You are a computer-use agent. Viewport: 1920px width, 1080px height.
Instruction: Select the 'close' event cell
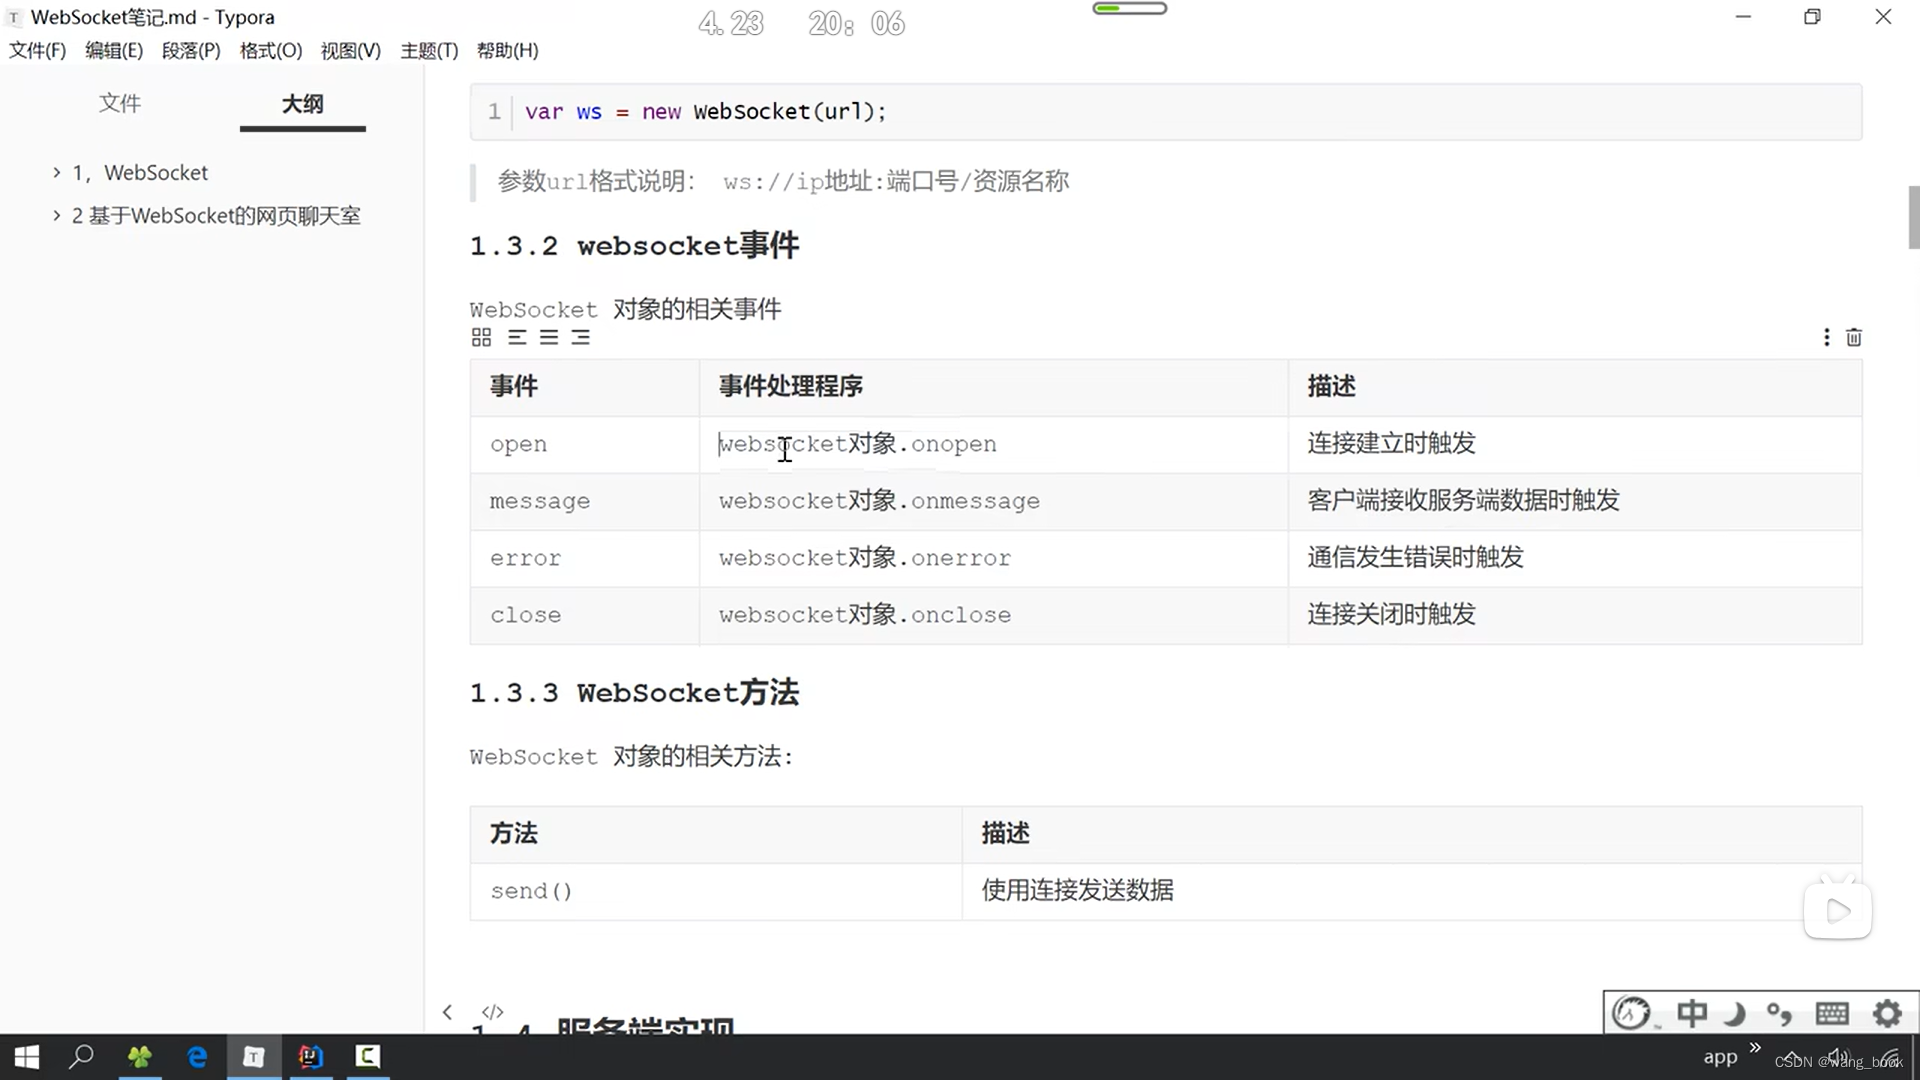click(584, 615)
